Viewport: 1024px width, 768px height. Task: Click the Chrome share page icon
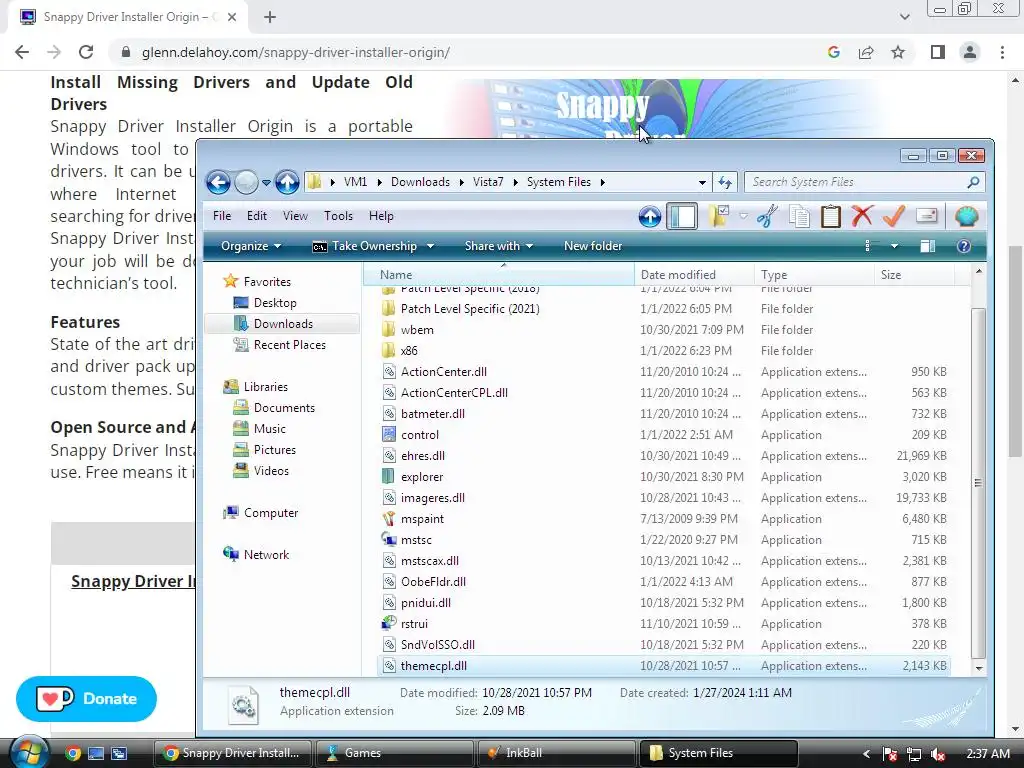pos(866,52)
